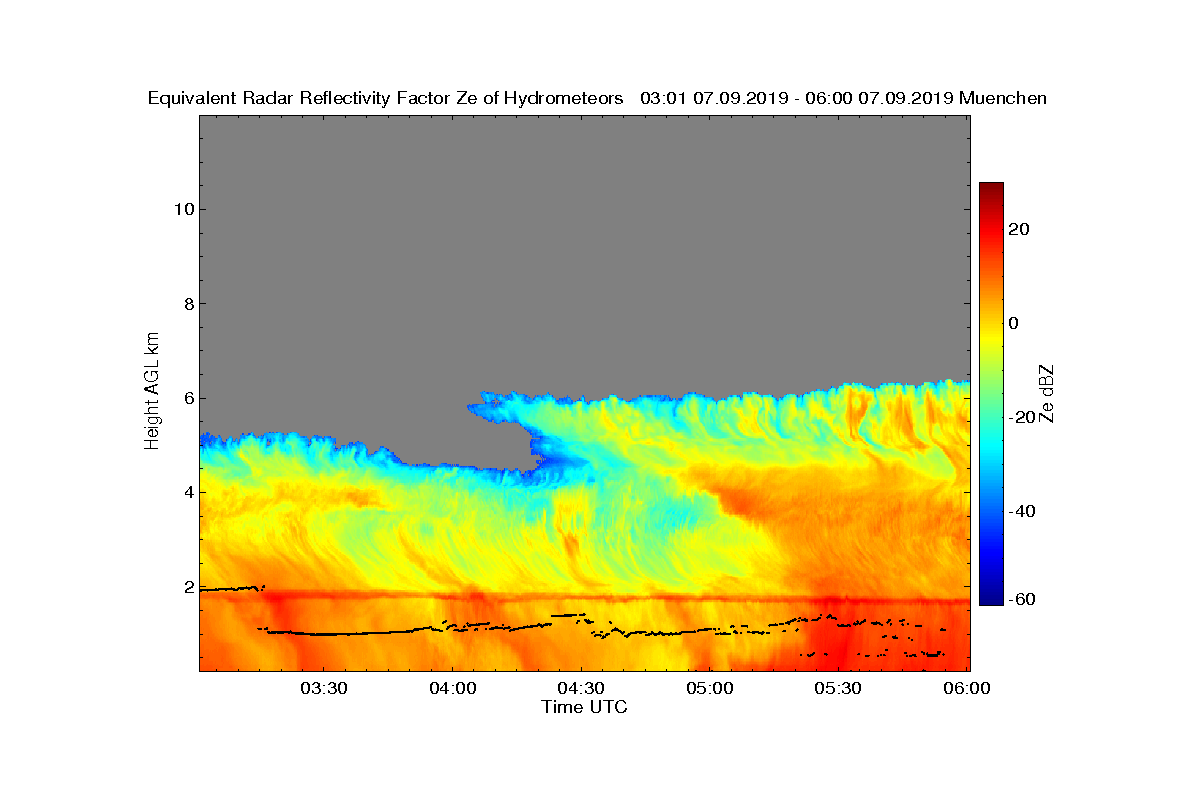Click the 'Ze dBZ' colorbar label
The width and height of the screenshot is (1200, 800).
pos(1047,392)
